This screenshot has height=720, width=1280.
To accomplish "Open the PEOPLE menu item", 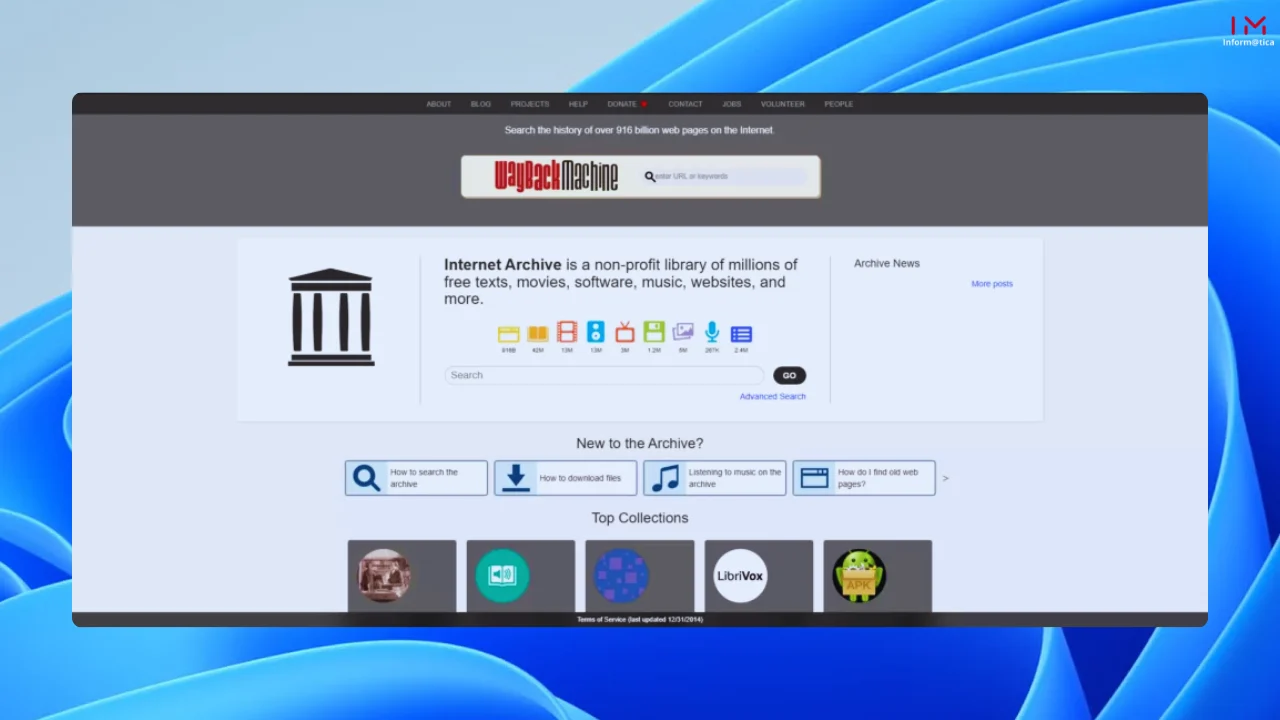I will (839, 104).
